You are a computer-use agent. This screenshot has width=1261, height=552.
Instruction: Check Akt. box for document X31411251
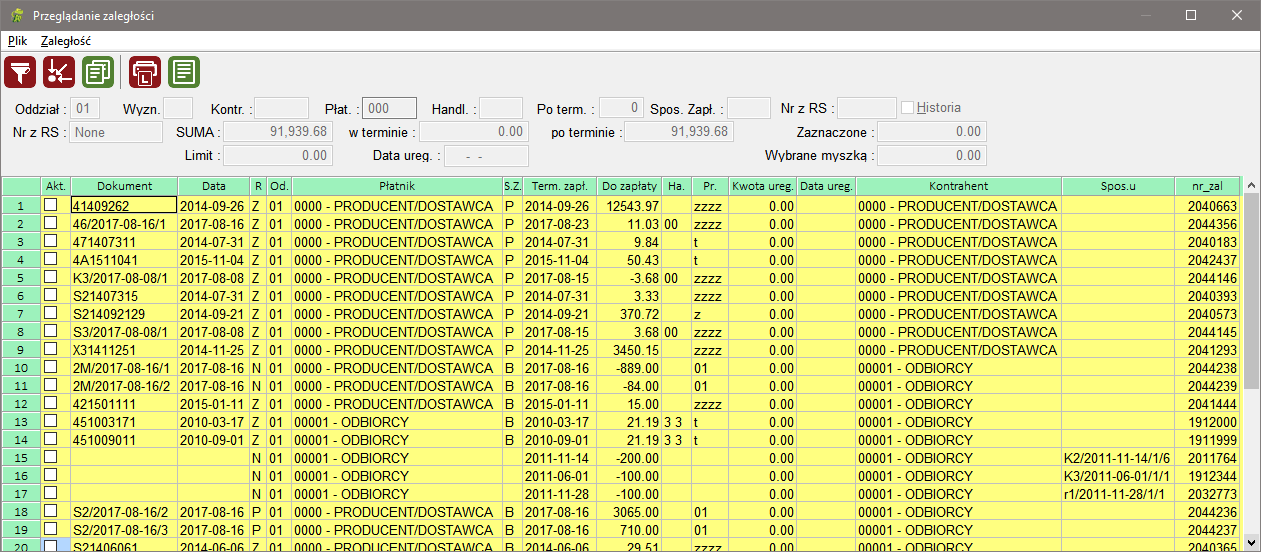point(51,349)
